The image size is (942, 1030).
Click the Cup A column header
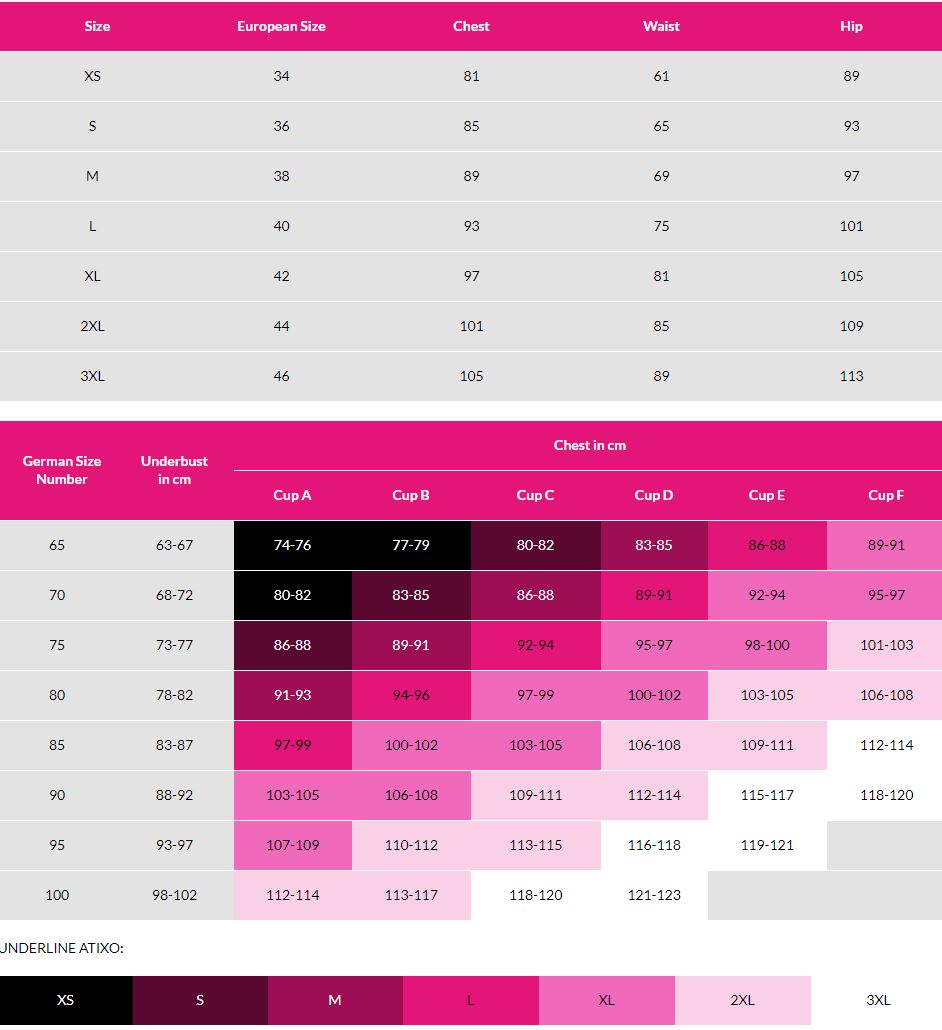(x=292, y=495)
